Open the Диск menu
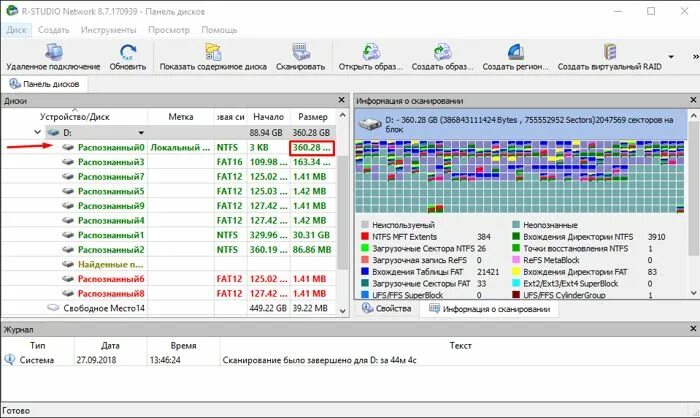700x418 pixels. pos(17,30)
